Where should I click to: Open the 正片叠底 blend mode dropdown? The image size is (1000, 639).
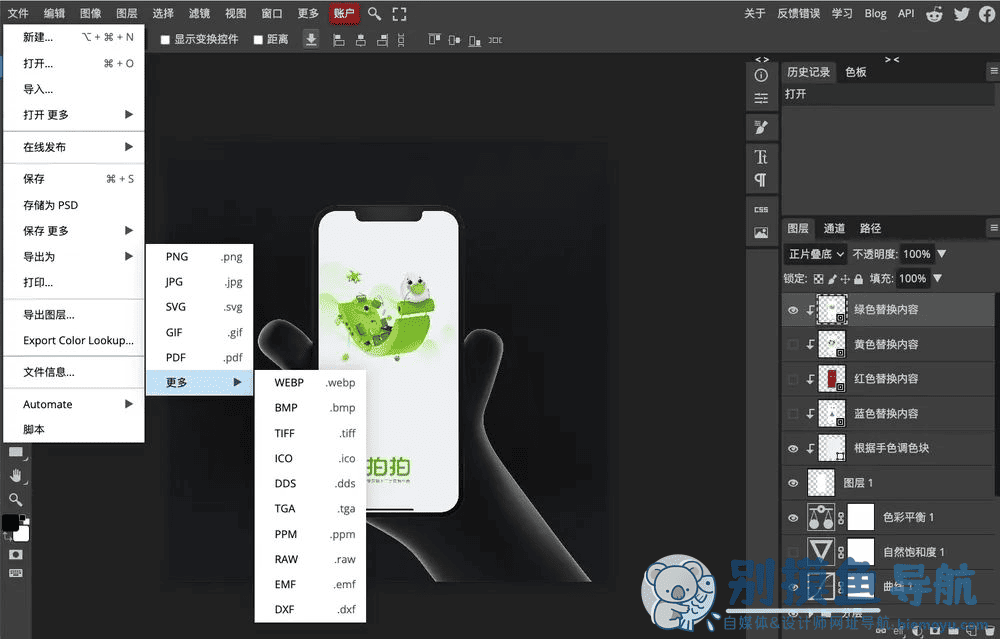click(816, 254)
